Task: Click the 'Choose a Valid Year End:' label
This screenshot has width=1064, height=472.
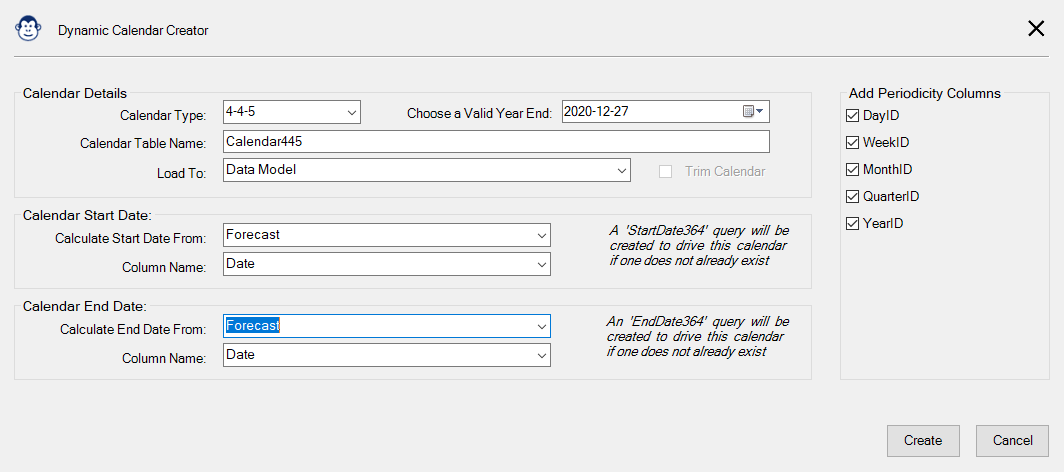Action: point(479,114)
